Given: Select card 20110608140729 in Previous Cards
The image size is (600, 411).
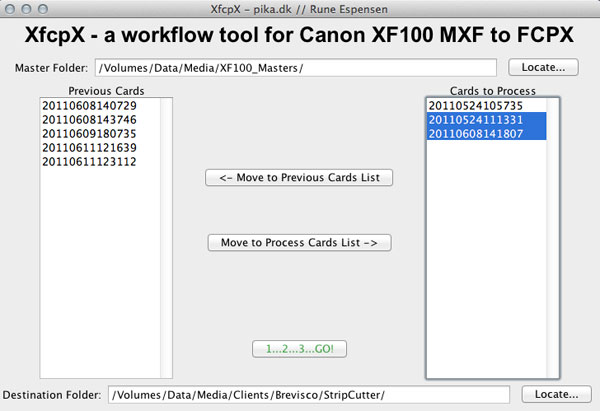Looking at the screenshot, I should (x=101, y=106).
